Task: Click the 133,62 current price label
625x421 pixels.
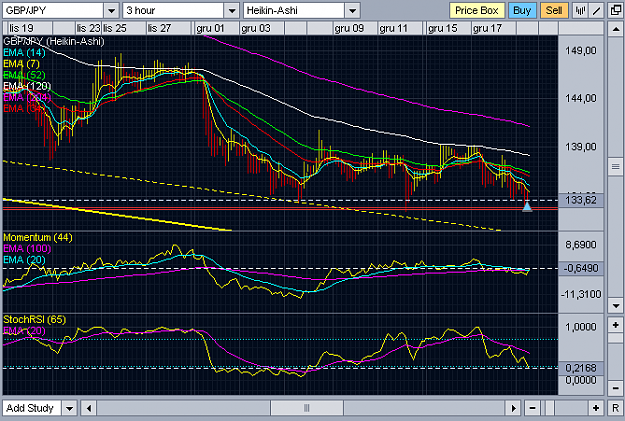Action: tap(581, 200)
